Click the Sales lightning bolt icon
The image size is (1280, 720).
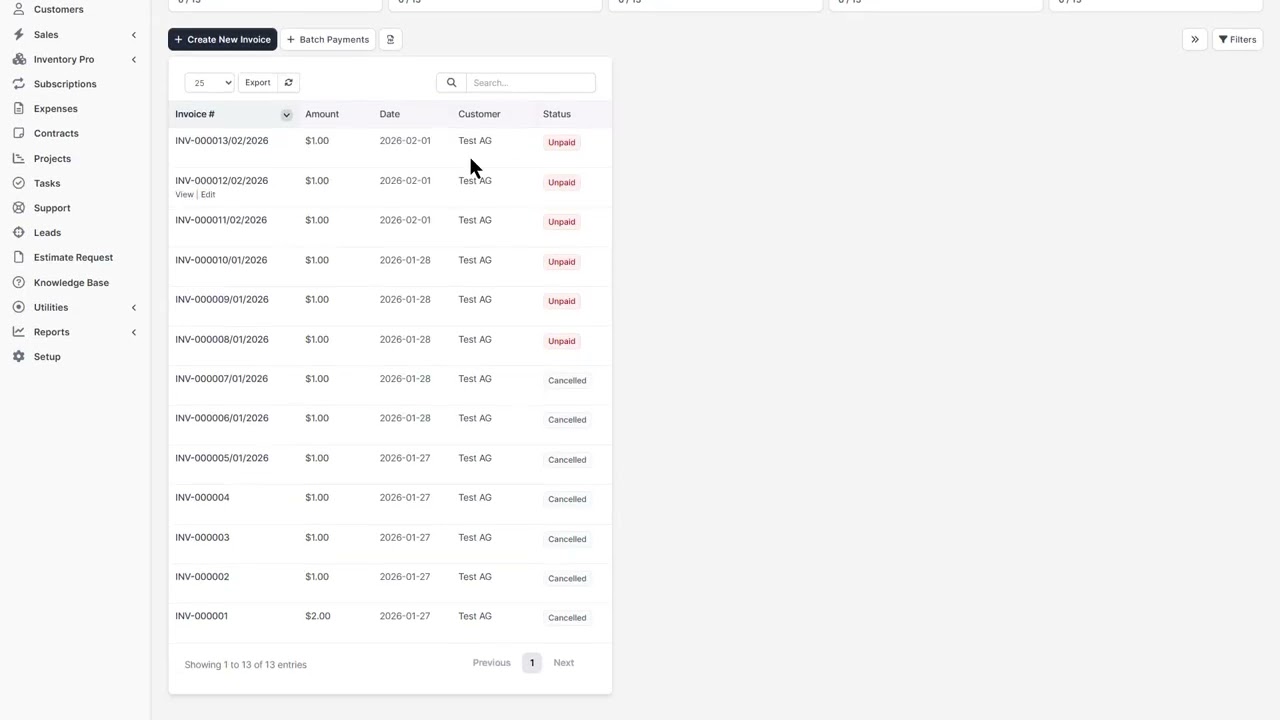tap(18, 34)
